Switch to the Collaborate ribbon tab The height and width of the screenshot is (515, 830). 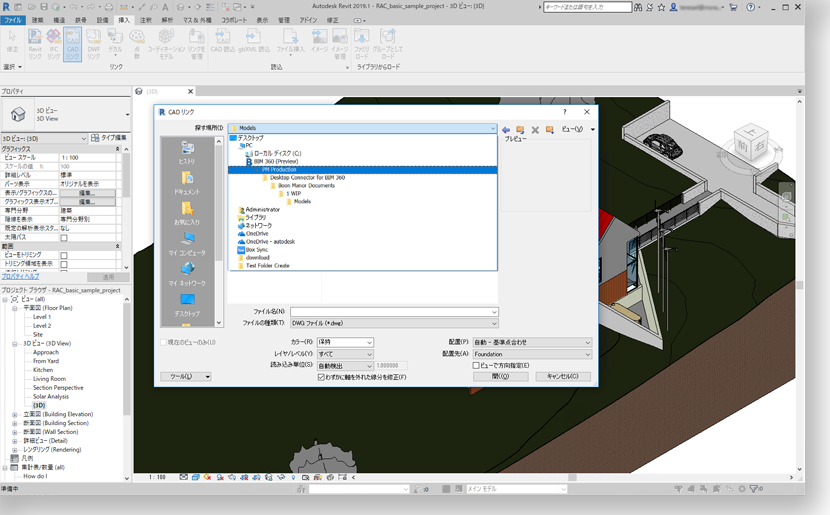pos(234,20)
